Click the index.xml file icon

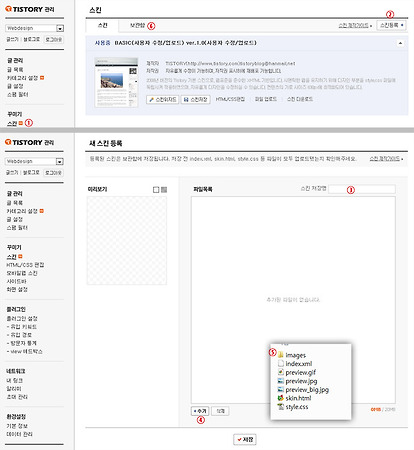pyautogui.click(x=280, y=363)
